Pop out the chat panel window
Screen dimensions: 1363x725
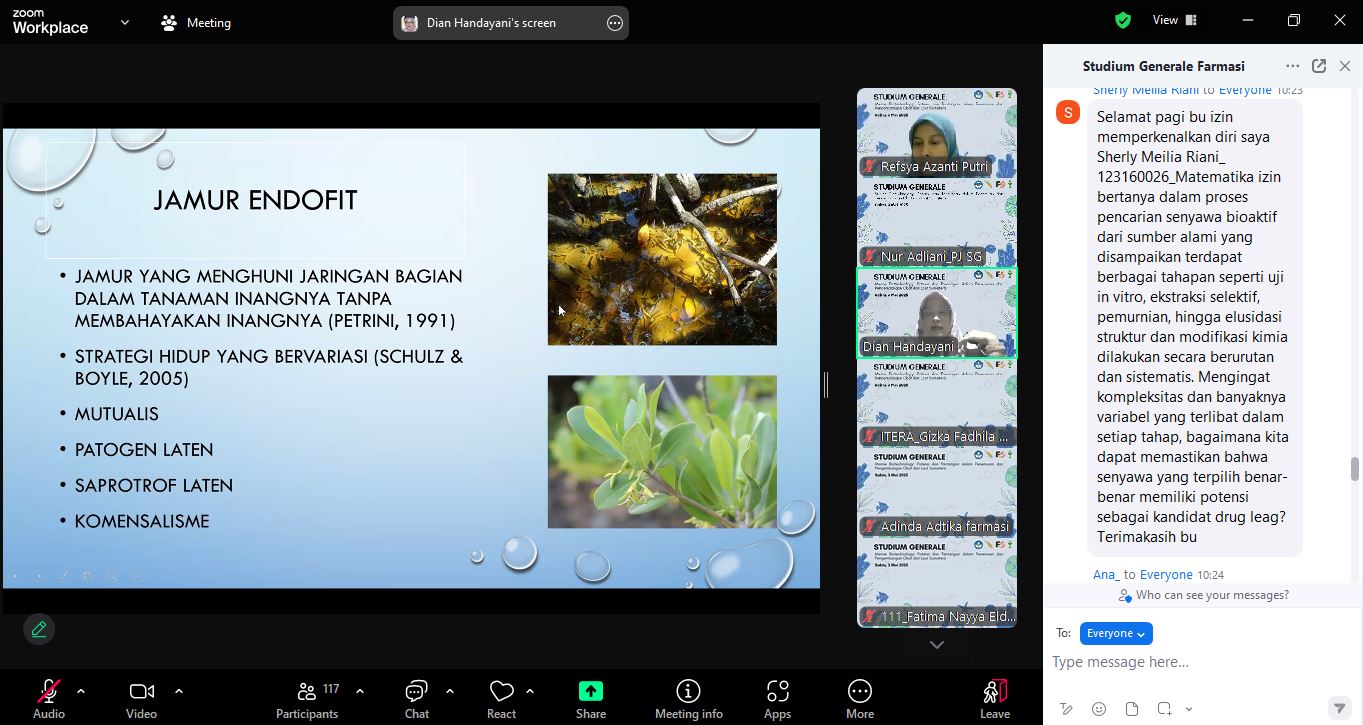[1319, 66]
